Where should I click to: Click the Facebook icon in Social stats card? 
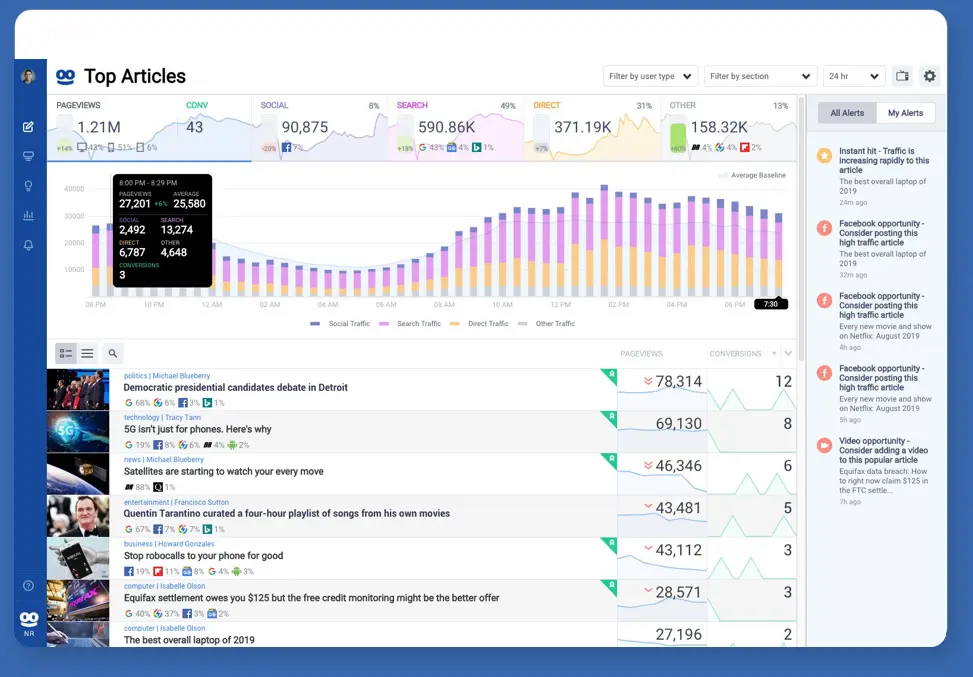pos(286,148)
